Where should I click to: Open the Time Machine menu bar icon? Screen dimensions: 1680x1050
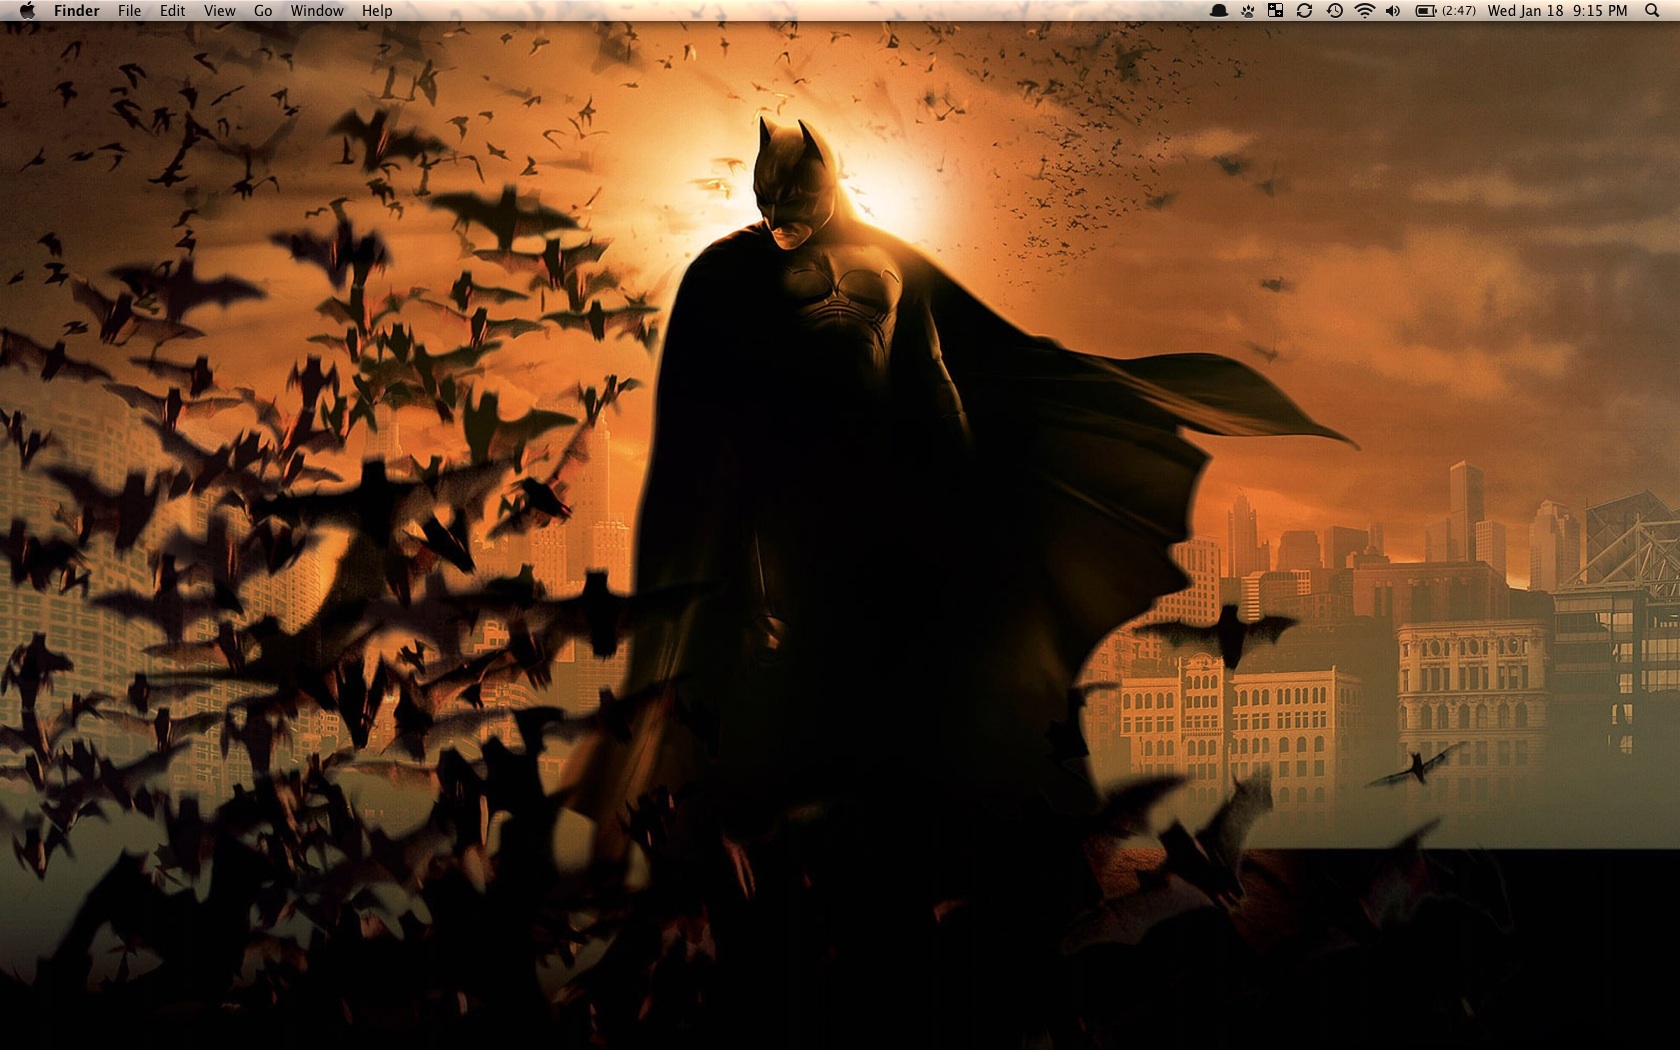1334,10
